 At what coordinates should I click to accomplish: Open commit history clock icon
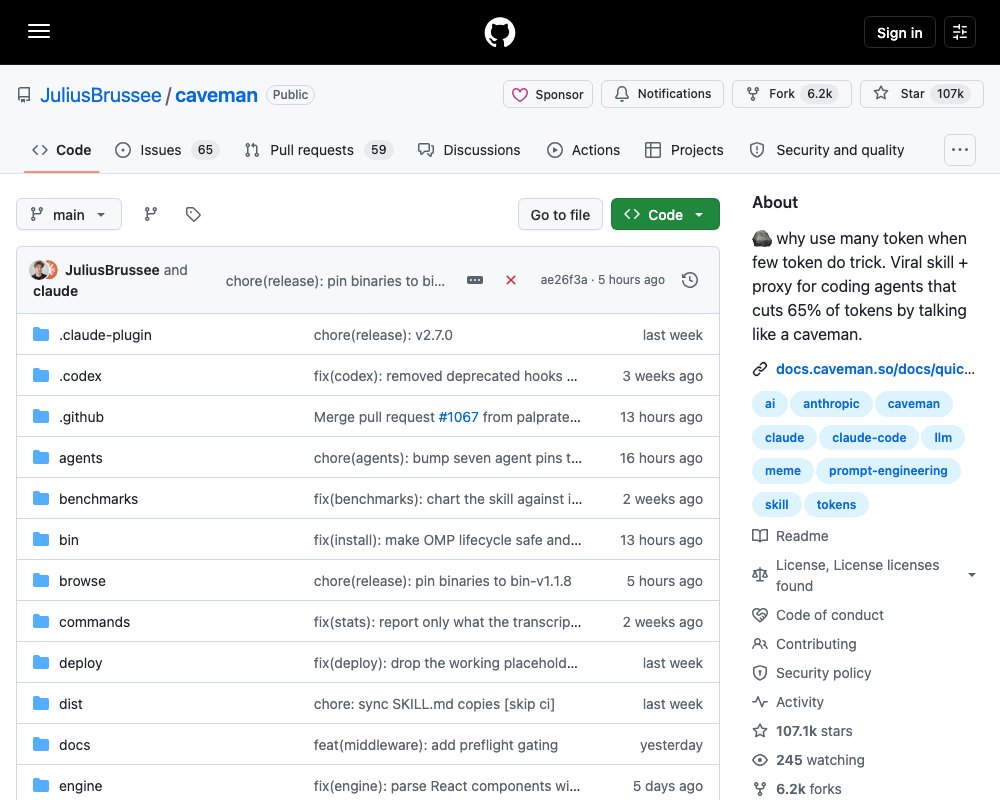coord(689,280)
